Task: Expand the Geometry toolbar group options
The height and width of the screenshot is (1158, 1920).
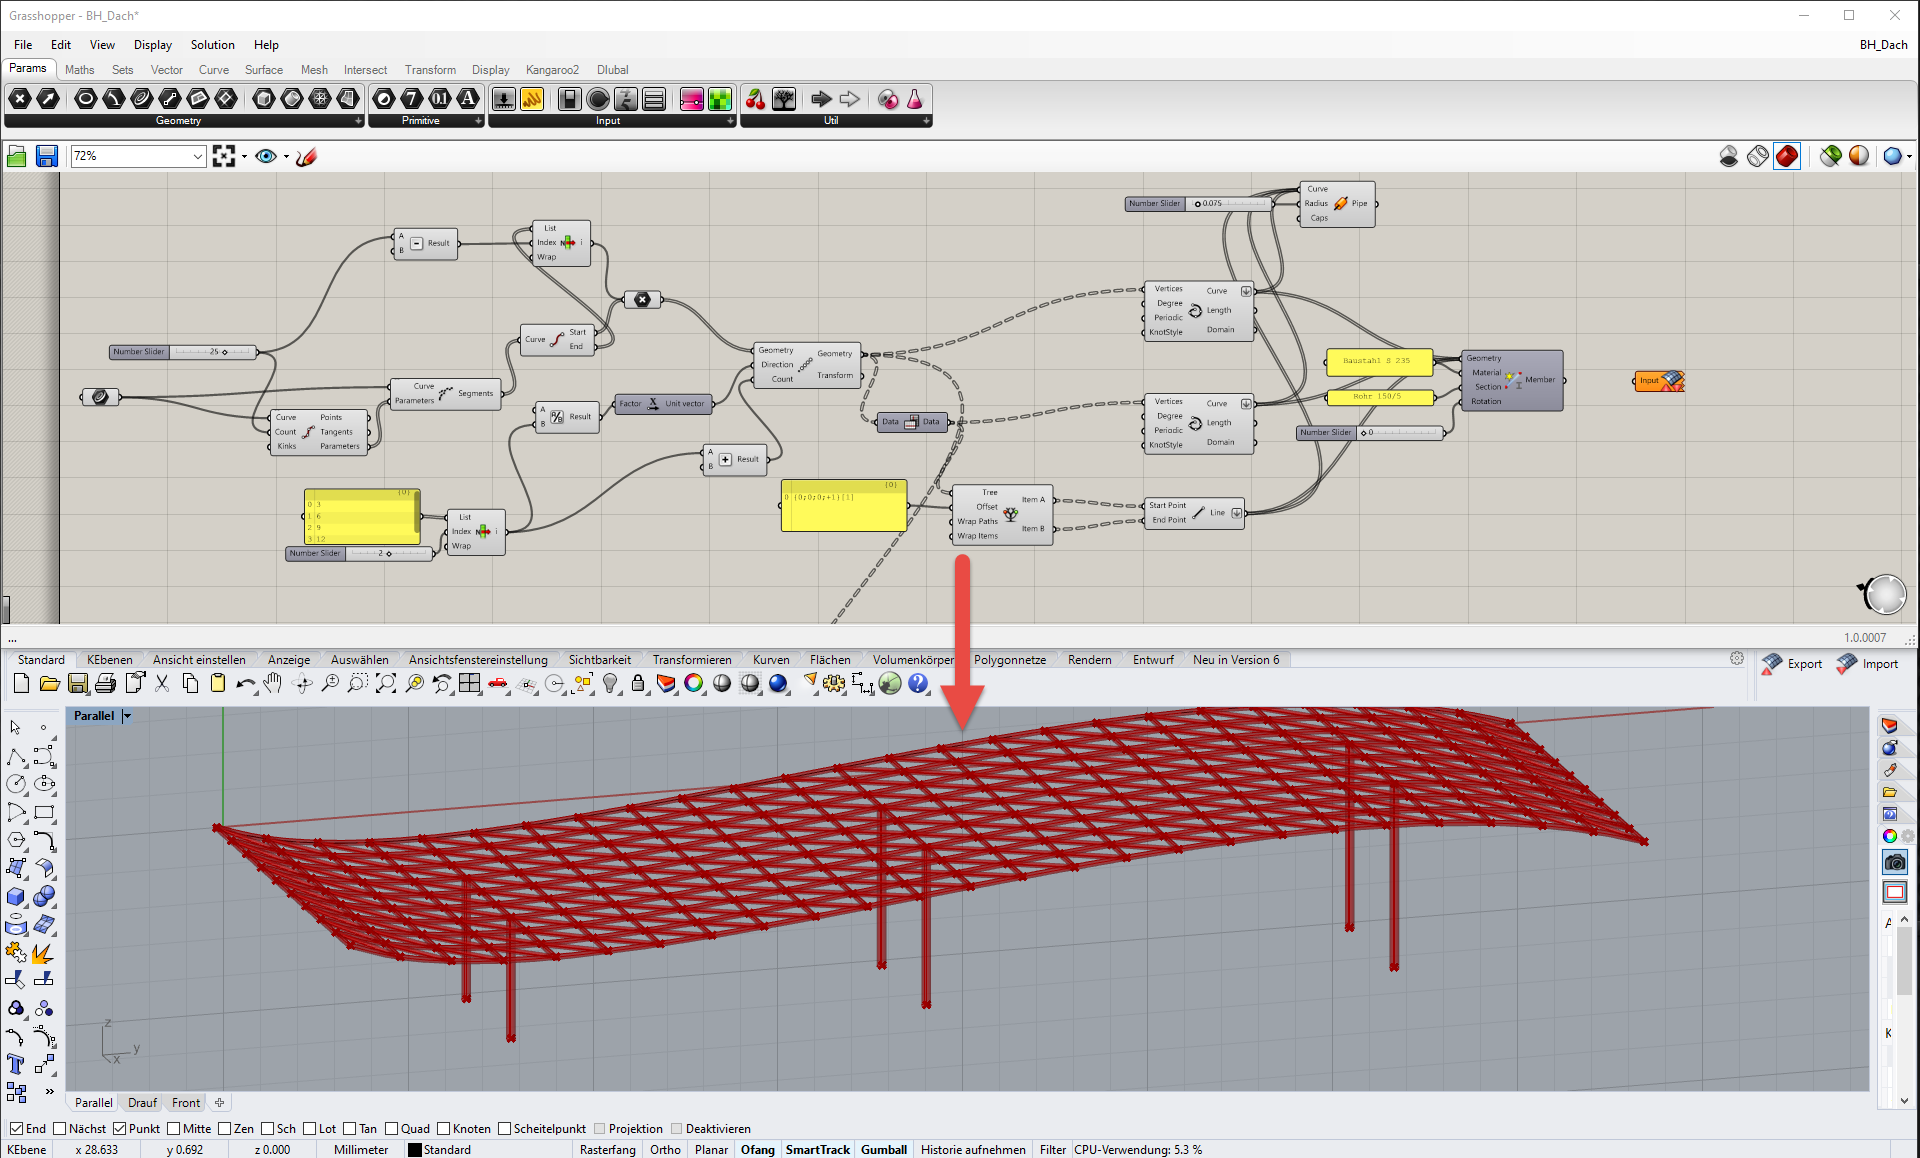Action: coord(357,120)
